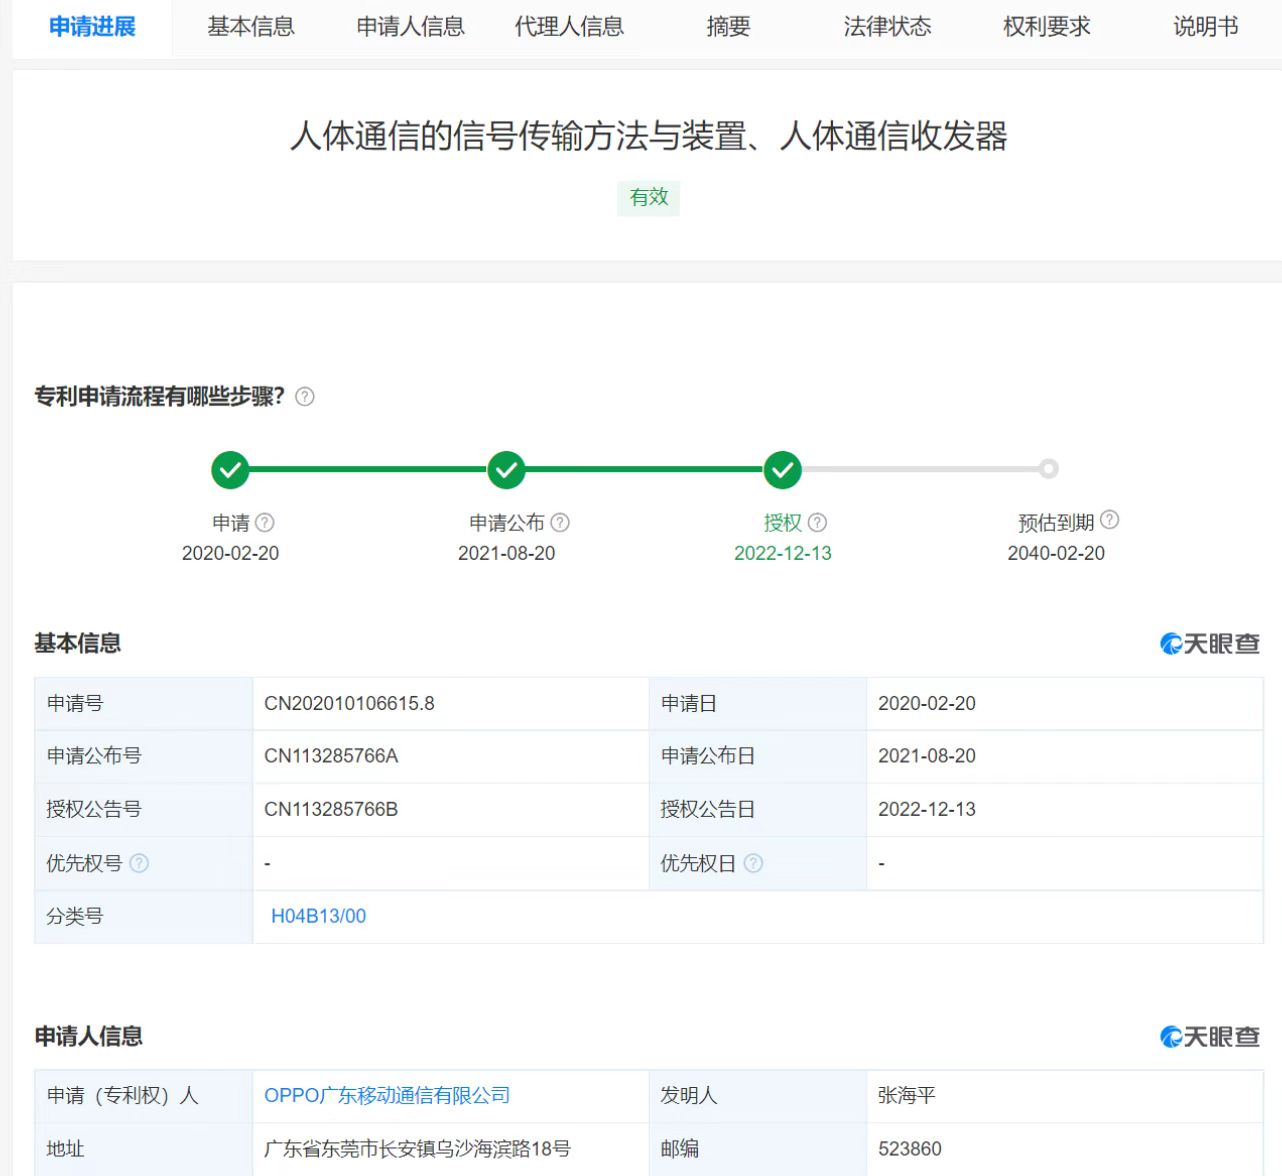Click 天眼查 logo in 基本信息 section

pyautogui.click(x=1210, y=644)
